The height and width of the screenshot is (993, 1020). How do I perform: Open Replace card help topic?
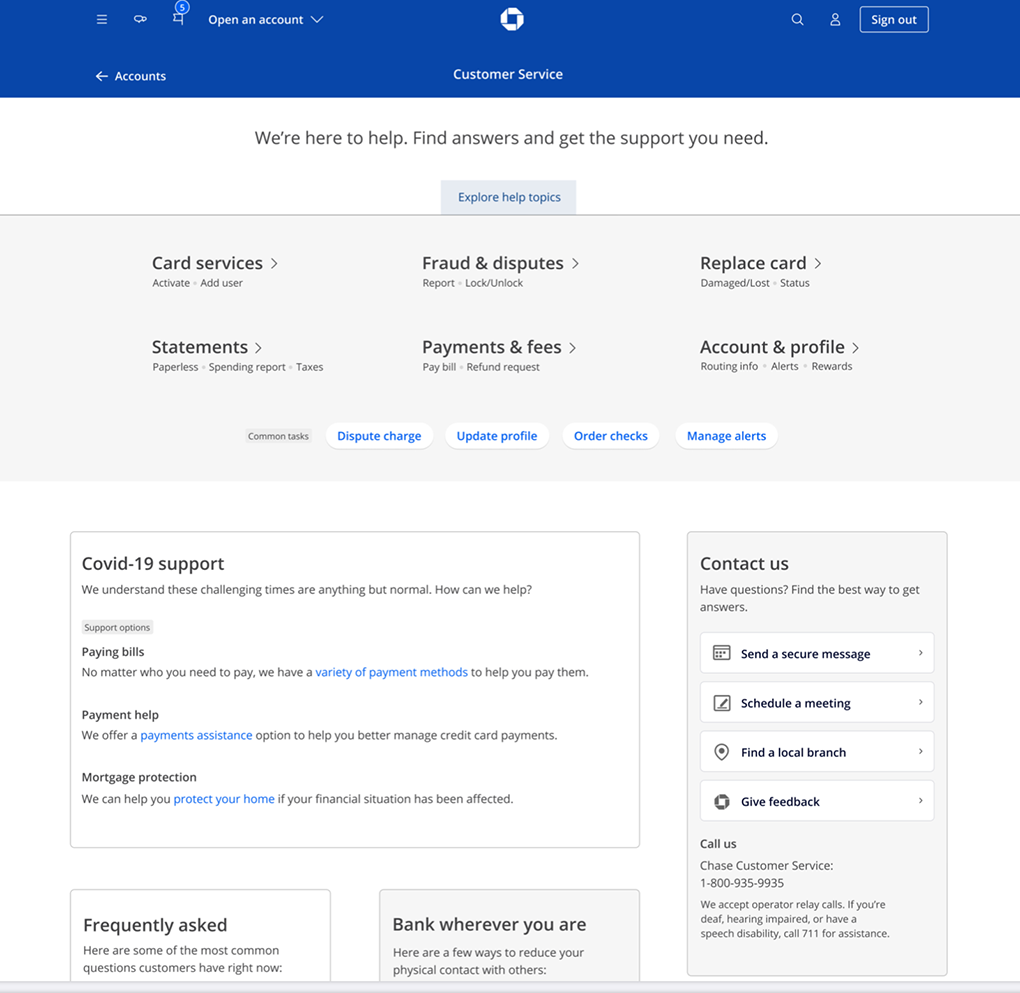(760, 263)
